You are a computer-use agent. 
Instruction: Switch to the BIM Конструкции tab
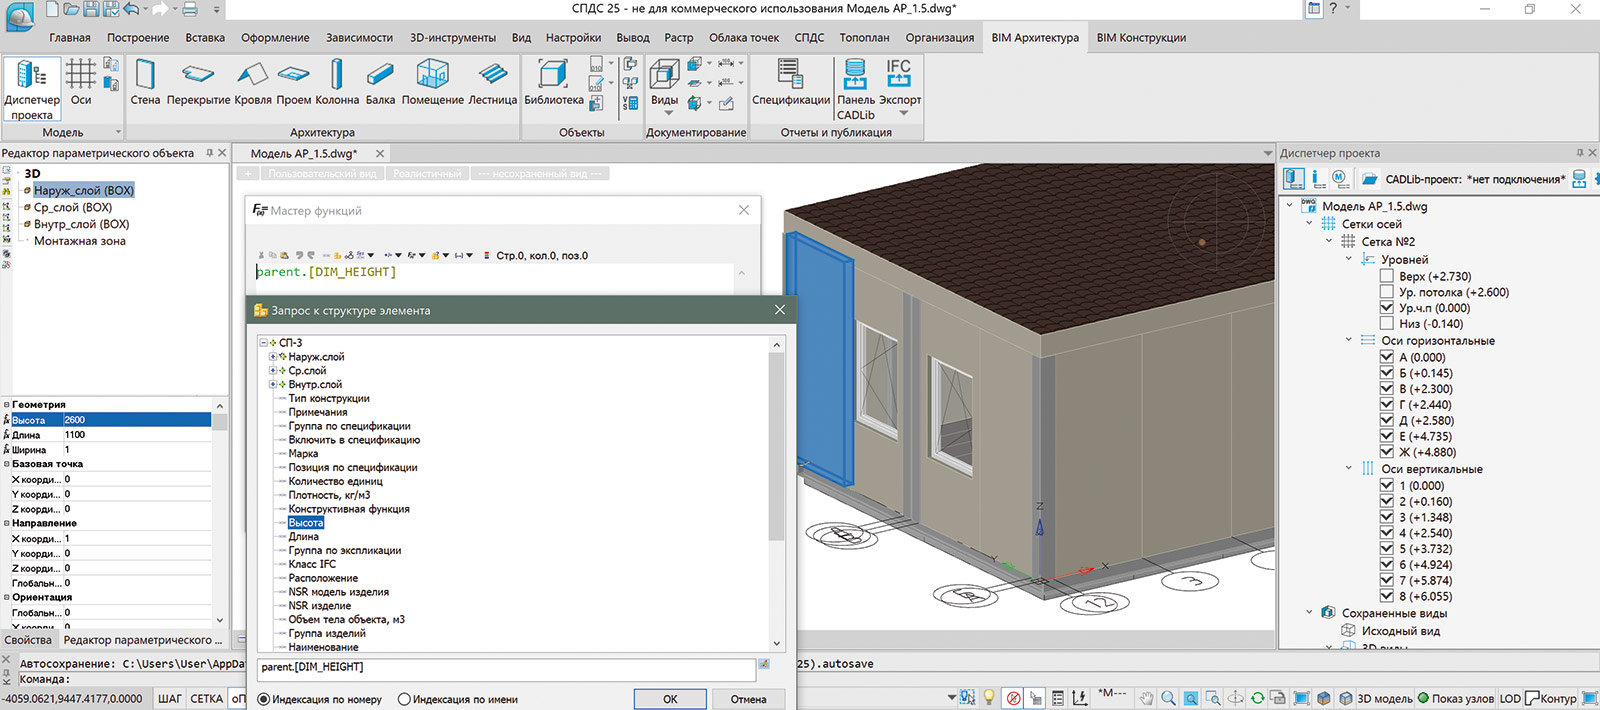coord(1141,38)
